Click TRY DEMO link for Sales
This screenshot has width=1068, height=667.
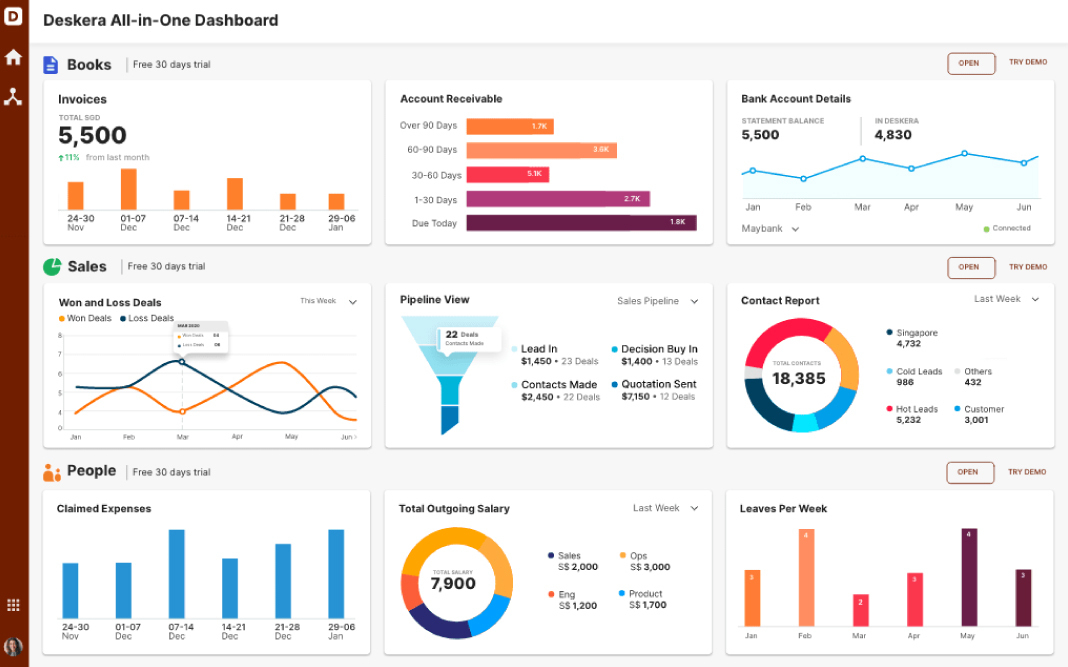click(x=1028, y=267)
